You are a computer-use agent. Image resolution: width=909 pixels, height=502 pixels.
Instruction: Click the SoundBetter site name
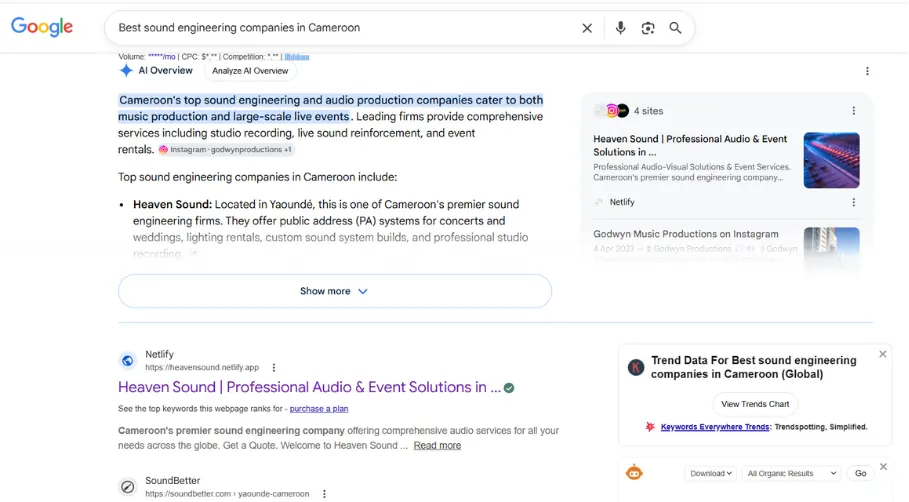(x=172, y=481)
